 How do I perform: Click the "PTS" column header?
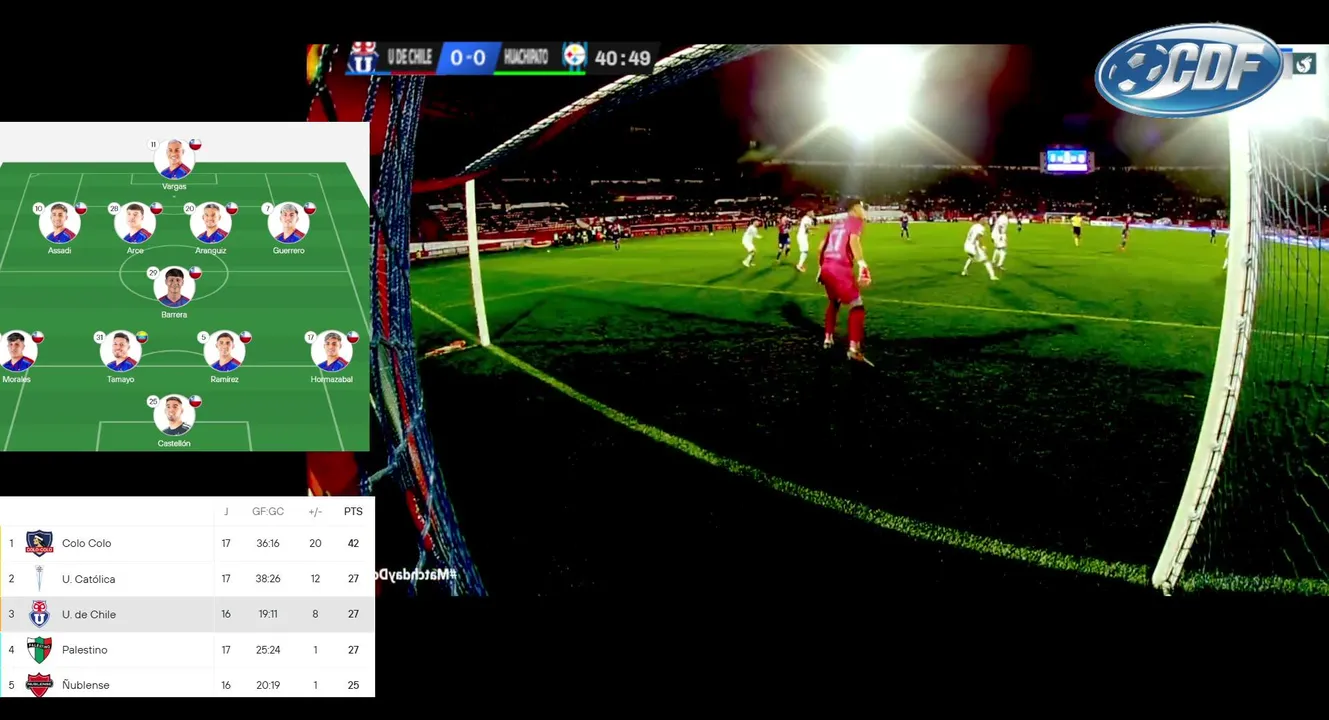(x=353, y=511)
